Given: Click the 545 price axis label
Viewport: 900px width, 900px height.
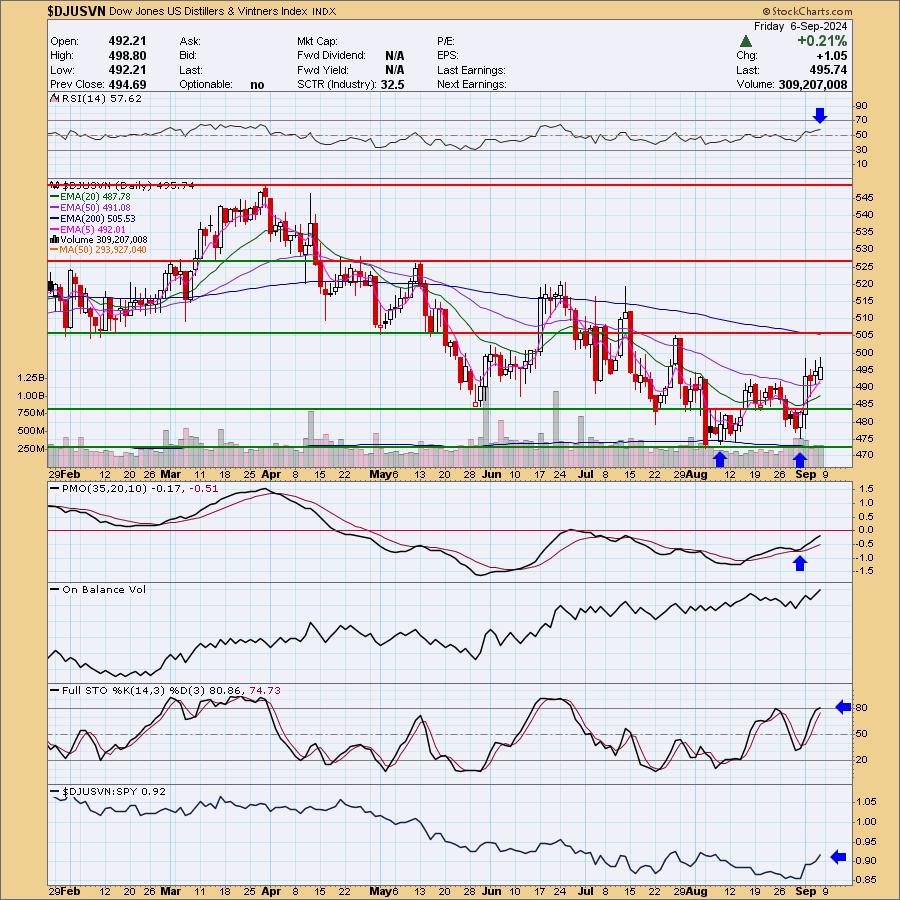Looking at the screenshot, I should tap(864, 197).
